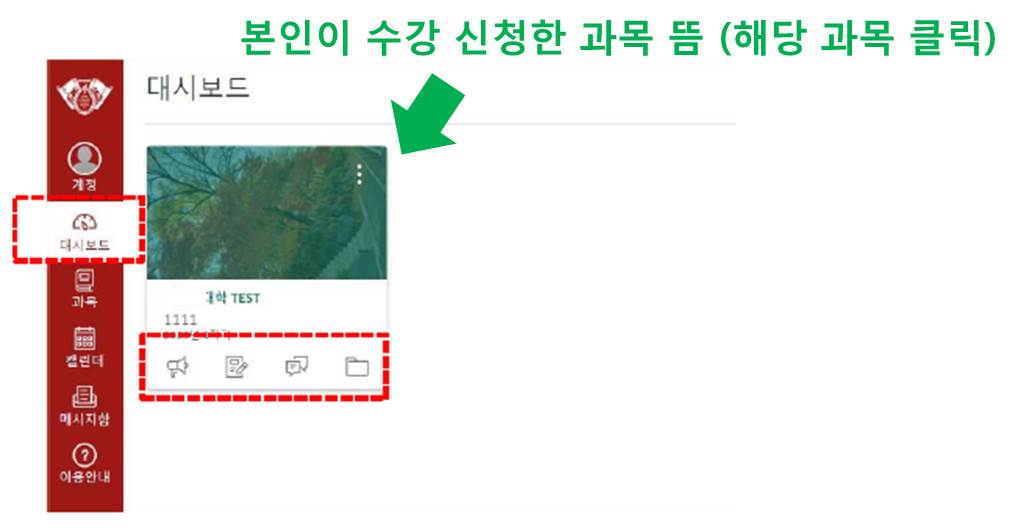This screenshot has width=1022, height=531.
Task: Open the 계정 account avatar icon
Action: pos(85,158)
